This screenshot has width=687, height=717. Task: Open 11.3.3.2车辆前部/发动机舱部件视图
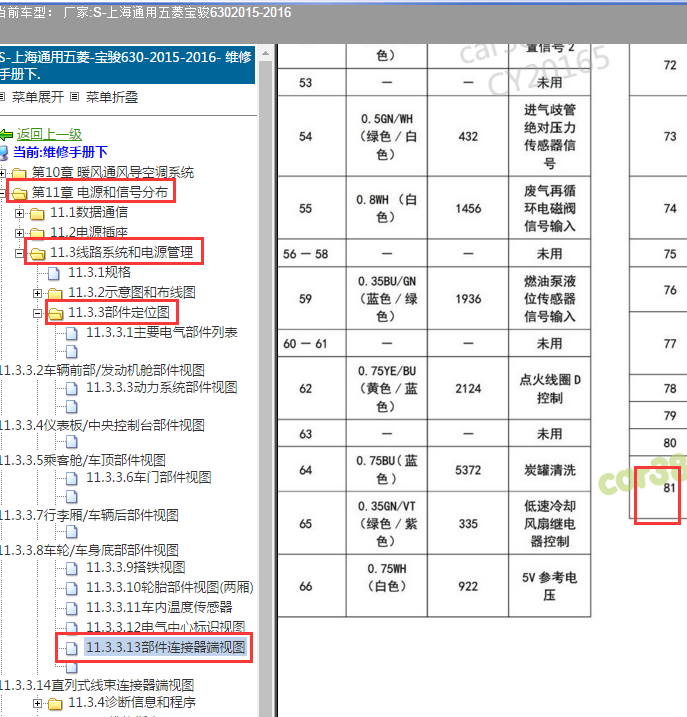(102, 370)
